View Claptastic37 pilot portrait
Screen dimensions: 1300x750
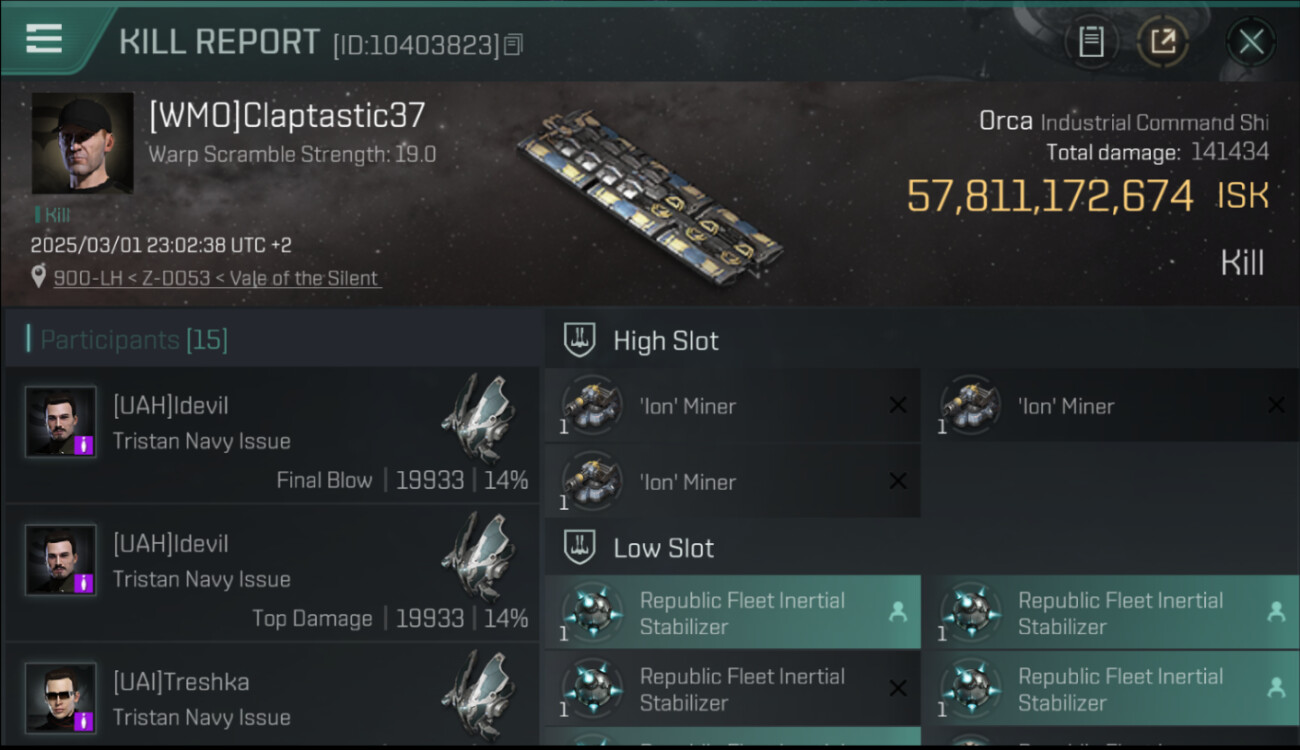pos(82,143)
